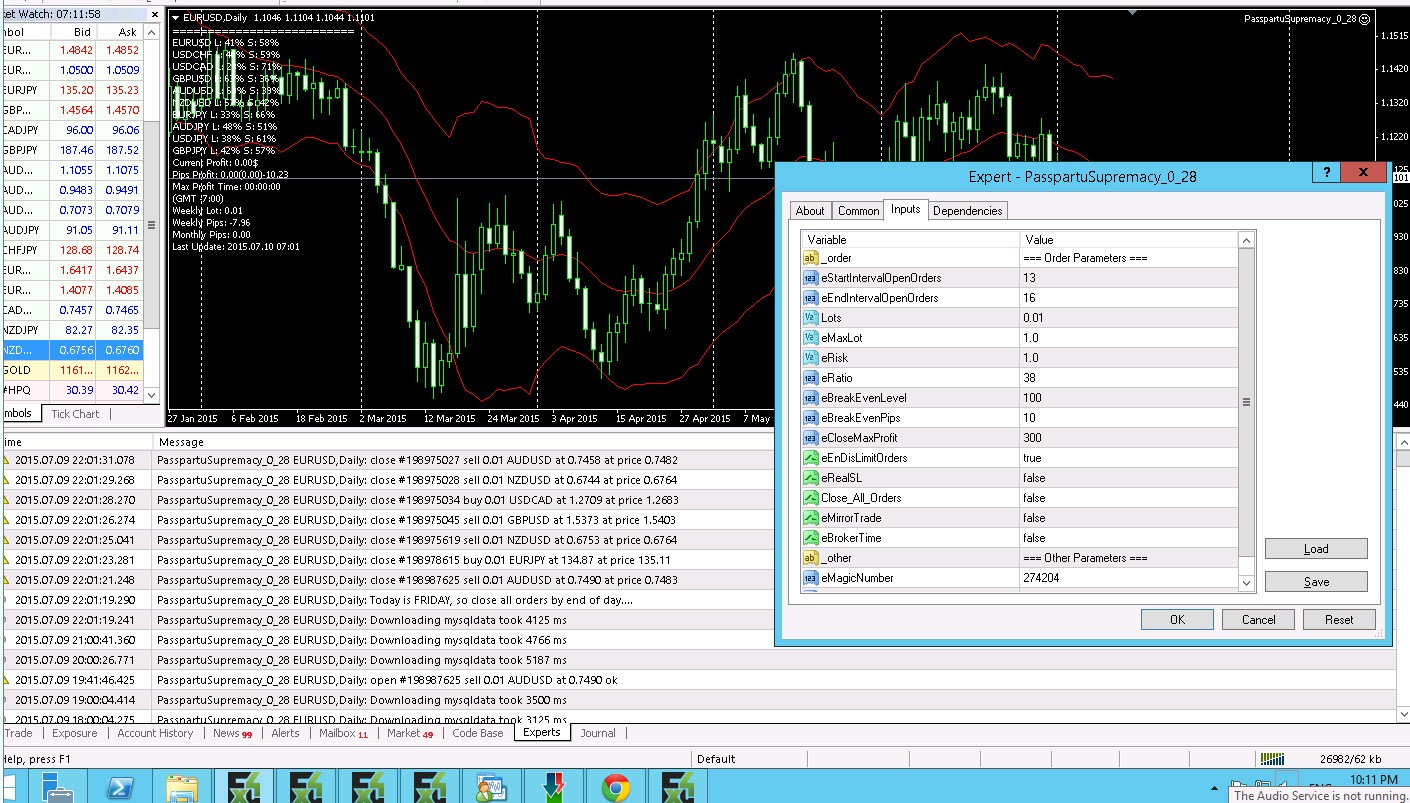Select the eRealSL false value cell
This screenshot has width=1410, height=803.
point(1128,478)
